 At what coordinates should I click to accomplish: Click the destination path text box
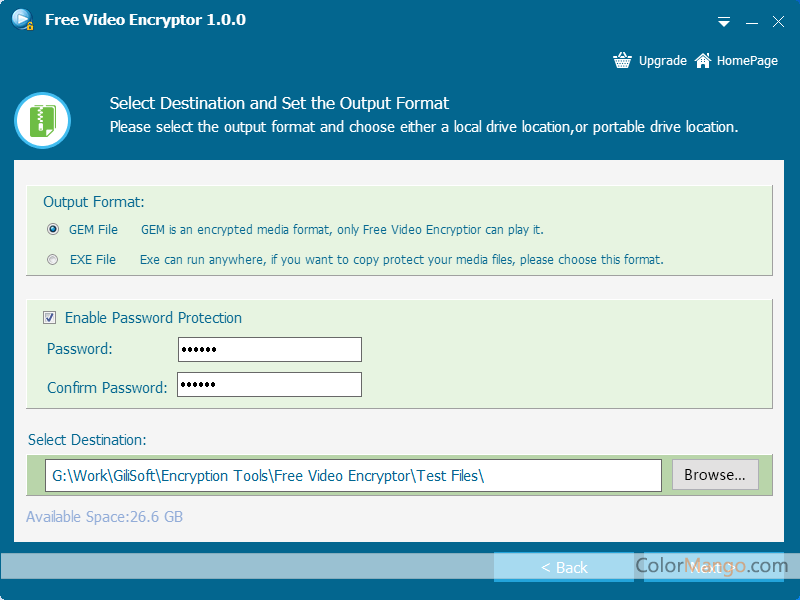click(x=353, y=476)
